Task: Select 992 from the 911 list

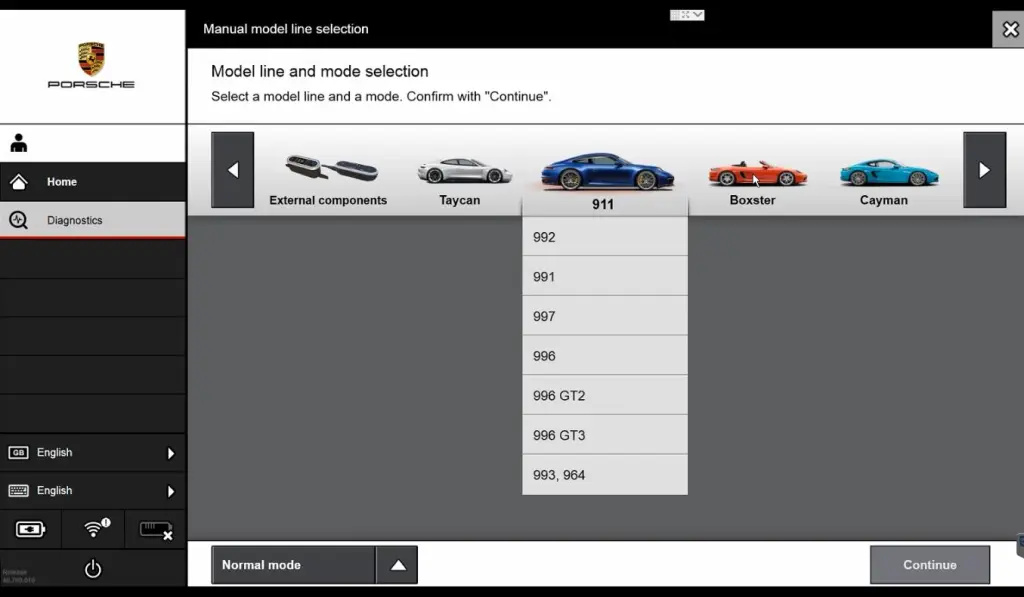Action: 604,237
